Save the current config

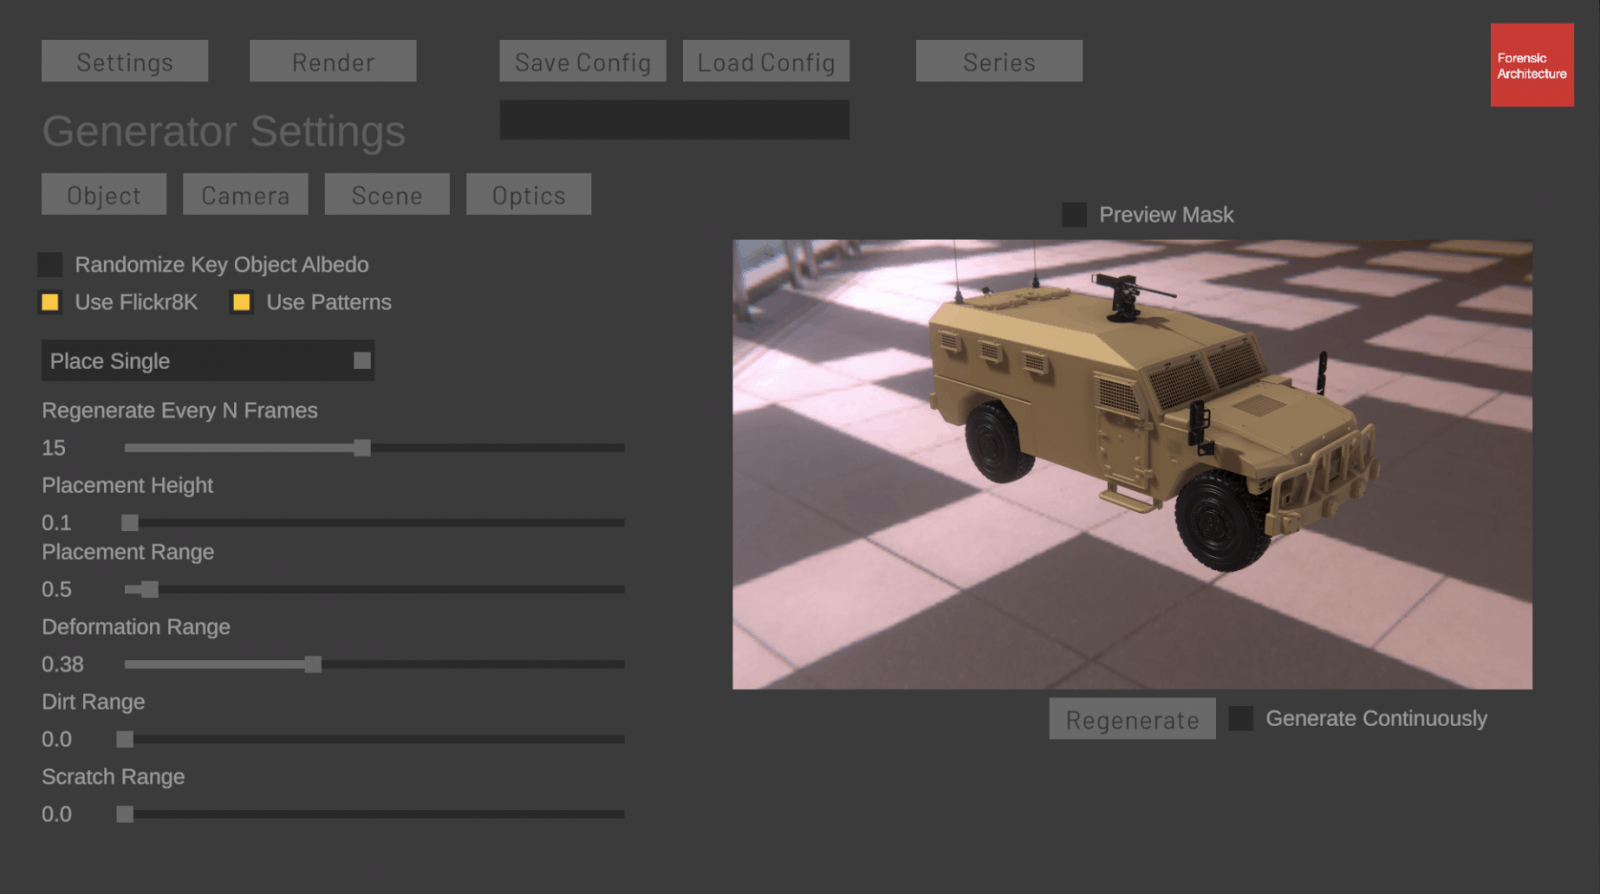pos(583,61)
